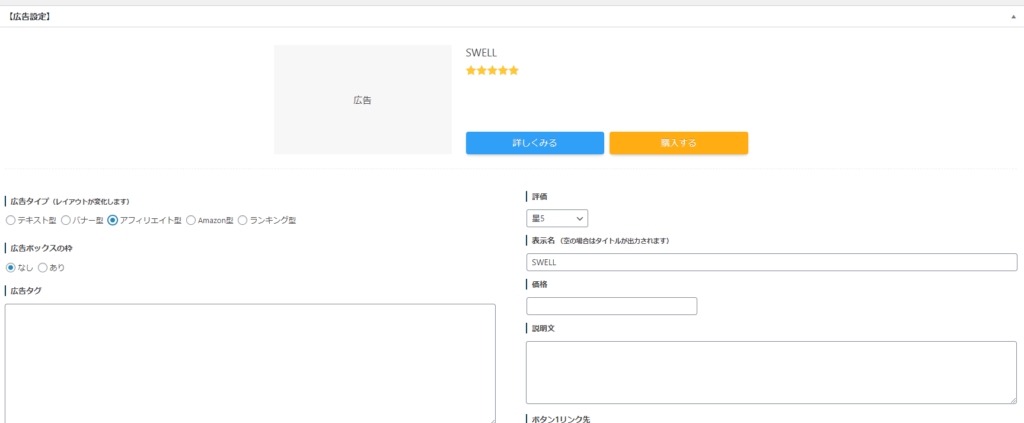Click the 詳しくみる blue button
Viewport: 1024px width, 423px height.
pos(535,143)
